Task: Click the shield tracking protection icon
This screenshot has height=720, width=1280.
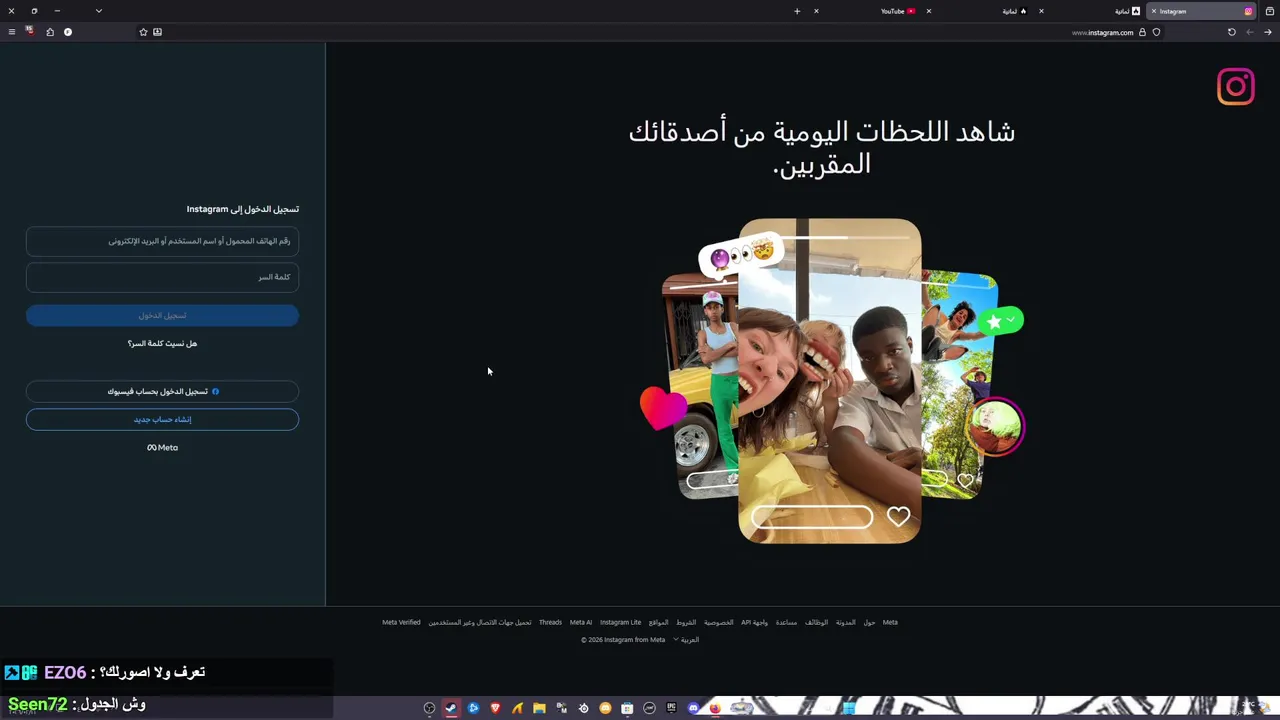Action: pyautogui.click(x=1156, y=32)
